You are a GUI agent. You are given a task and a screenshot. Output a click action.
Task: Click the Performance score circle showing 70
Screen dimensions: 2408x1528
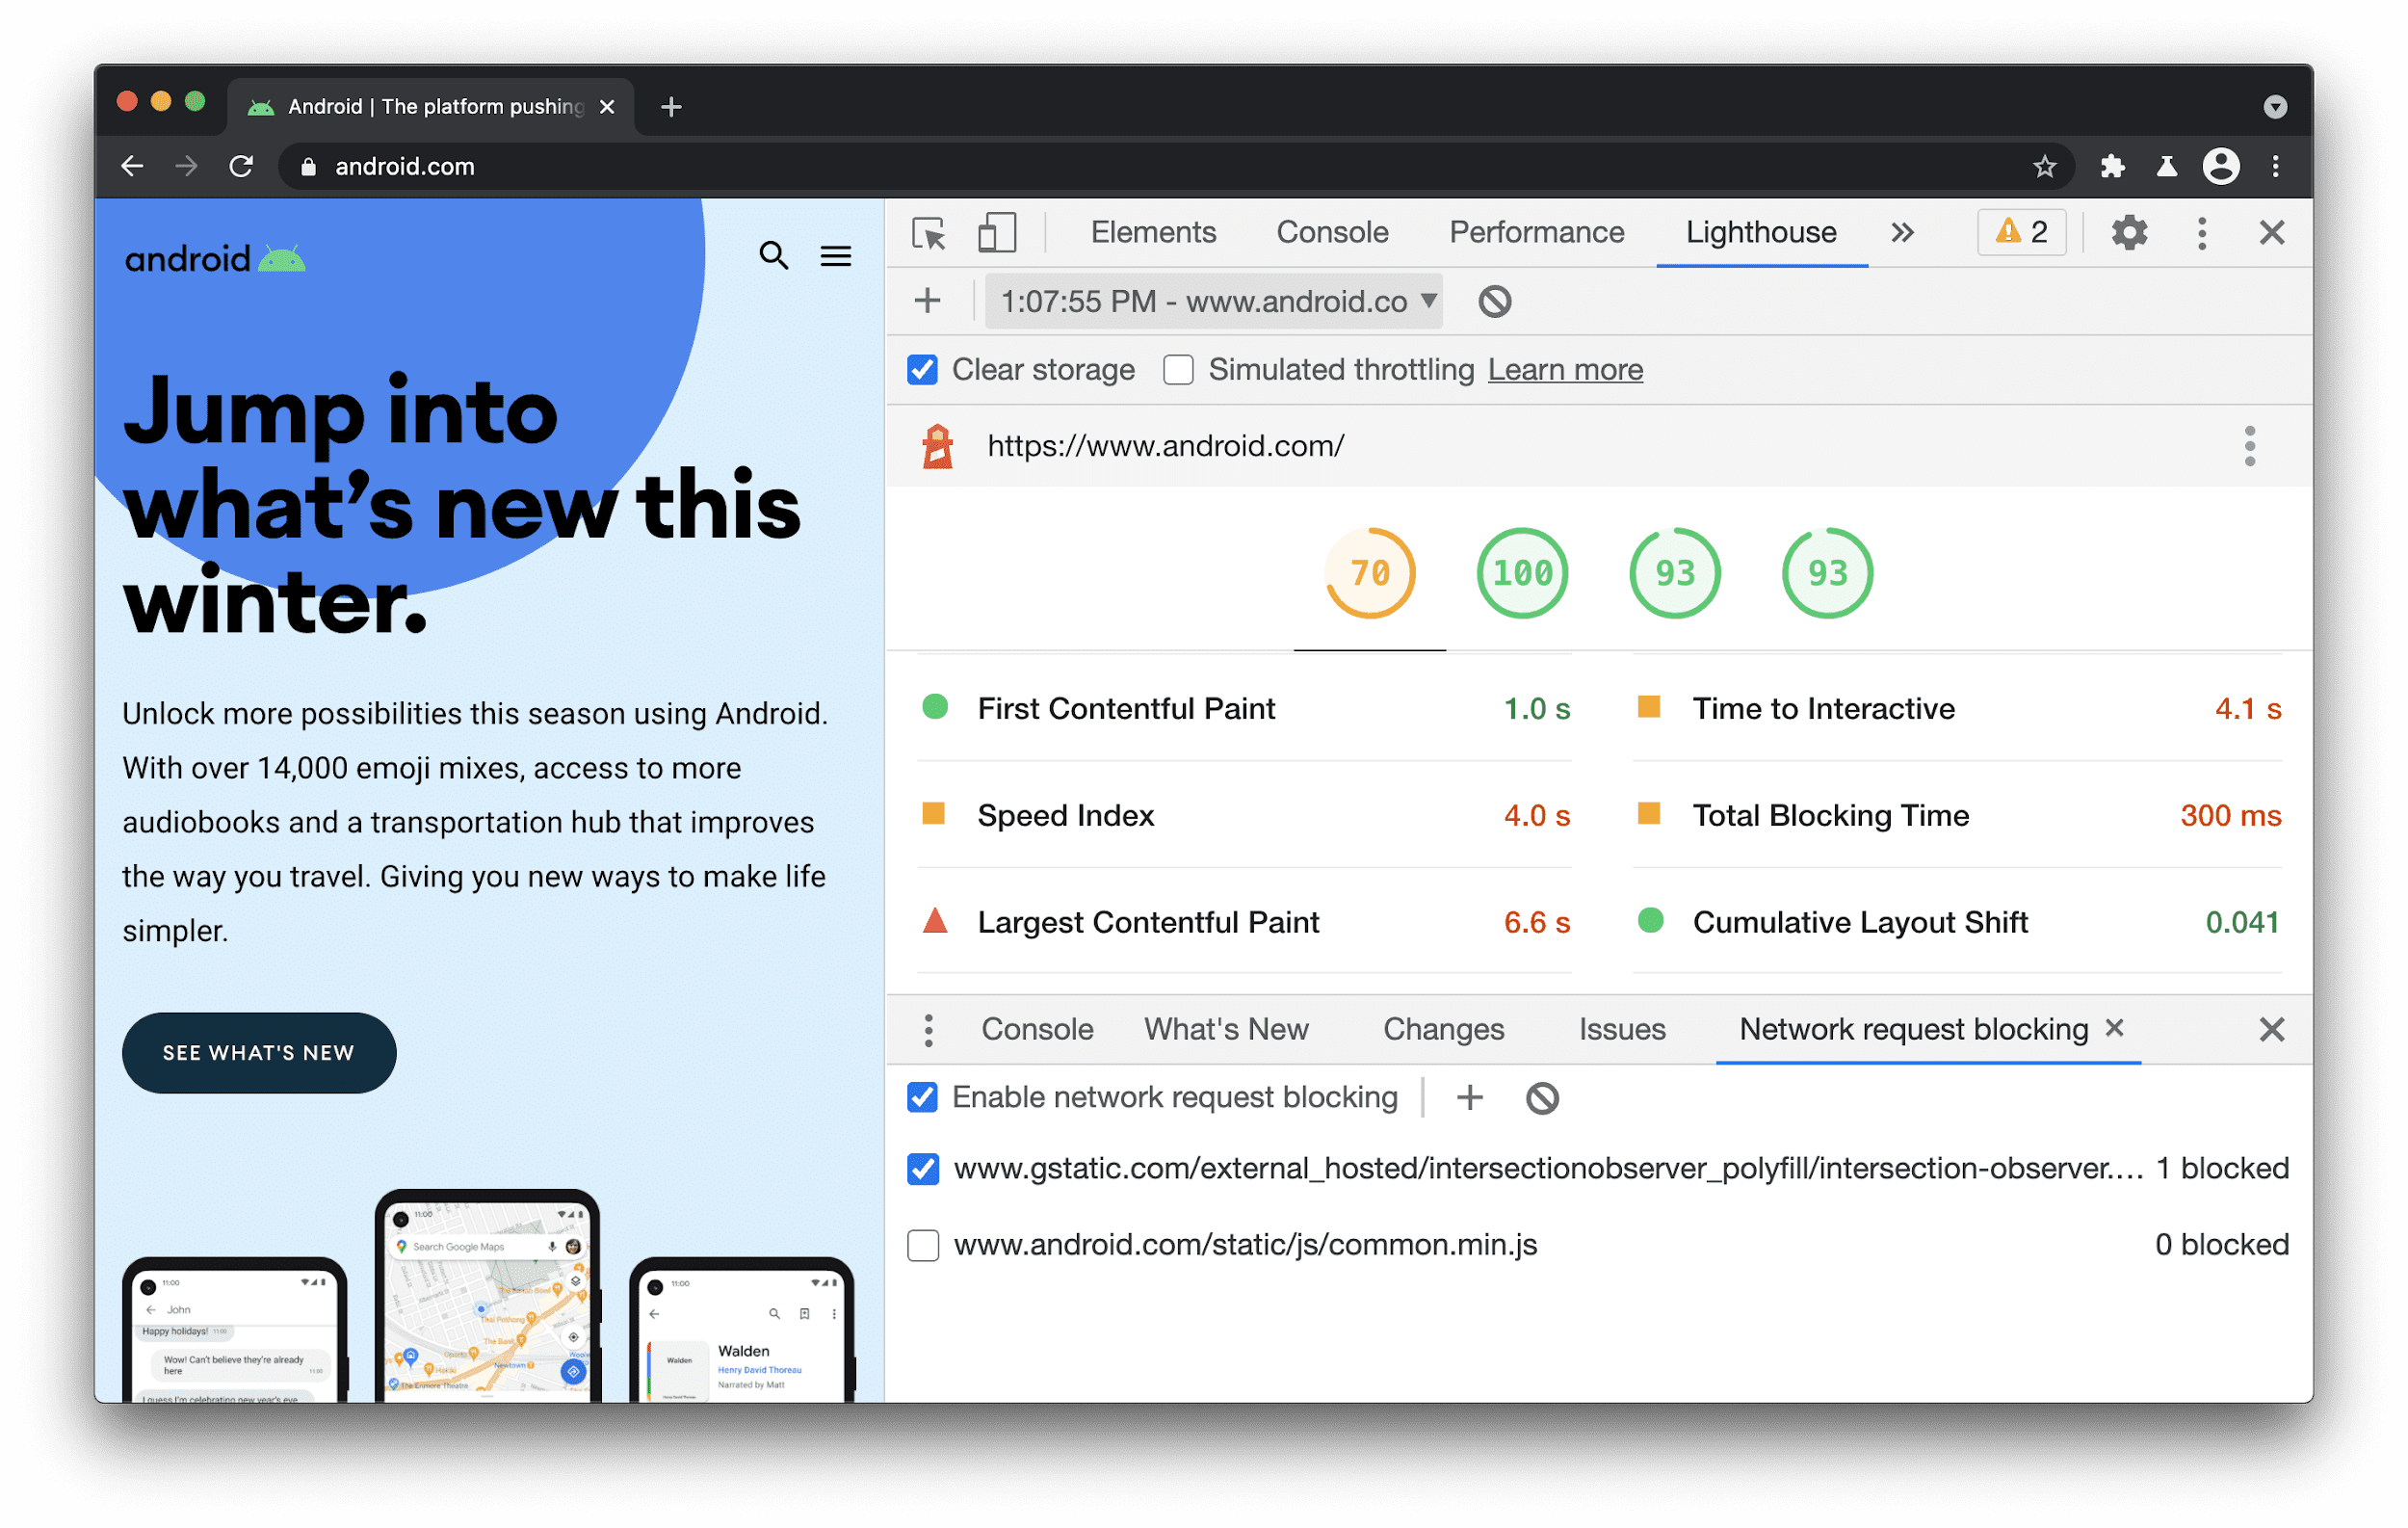(1371, 572)
